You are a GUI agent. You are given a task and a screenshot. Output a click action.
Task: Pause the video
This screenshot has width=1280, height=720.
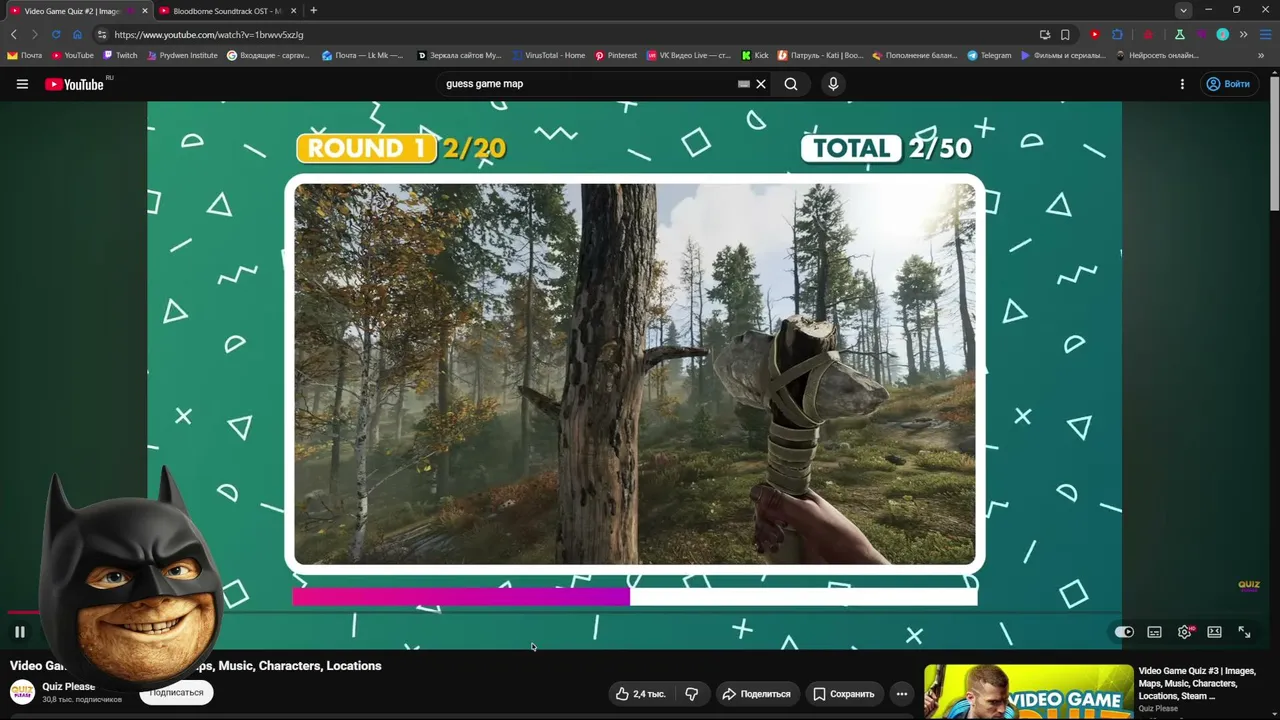point(19,632)
